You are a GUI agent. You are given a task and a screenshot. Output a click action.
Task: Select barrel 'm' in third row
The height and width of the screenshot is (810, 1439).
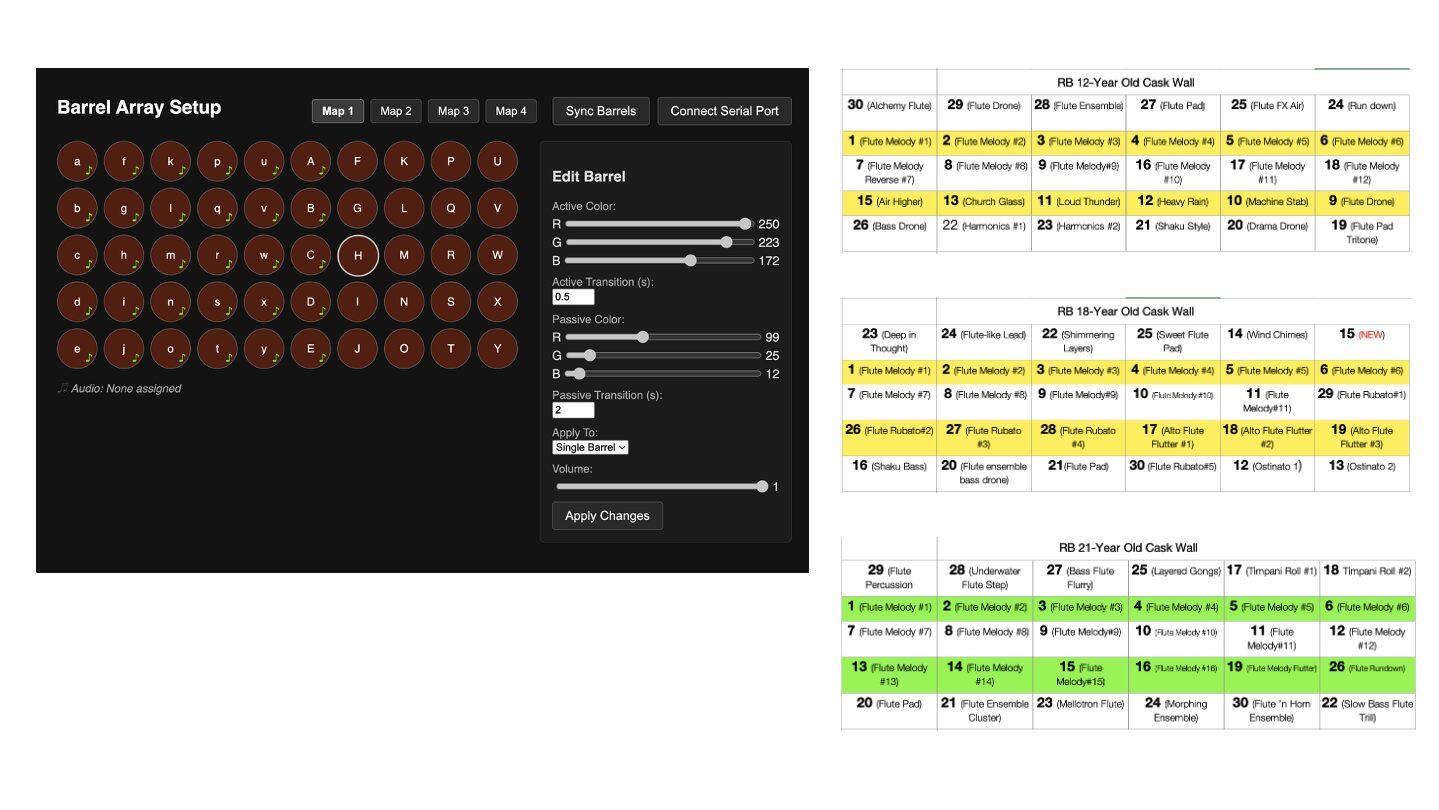(170, 255)
